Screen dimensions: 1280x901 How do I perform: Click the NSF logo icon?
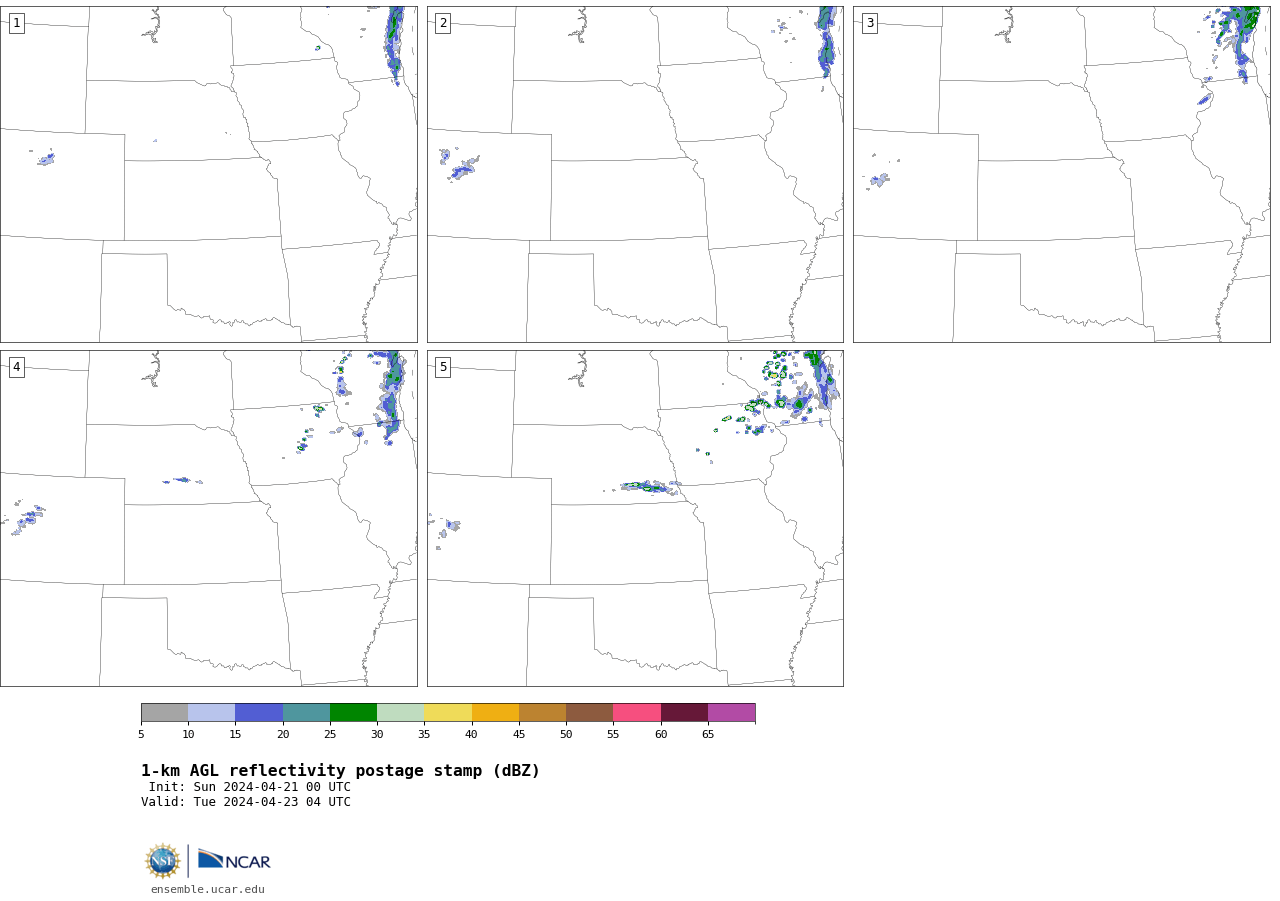[x=163, y=861]
